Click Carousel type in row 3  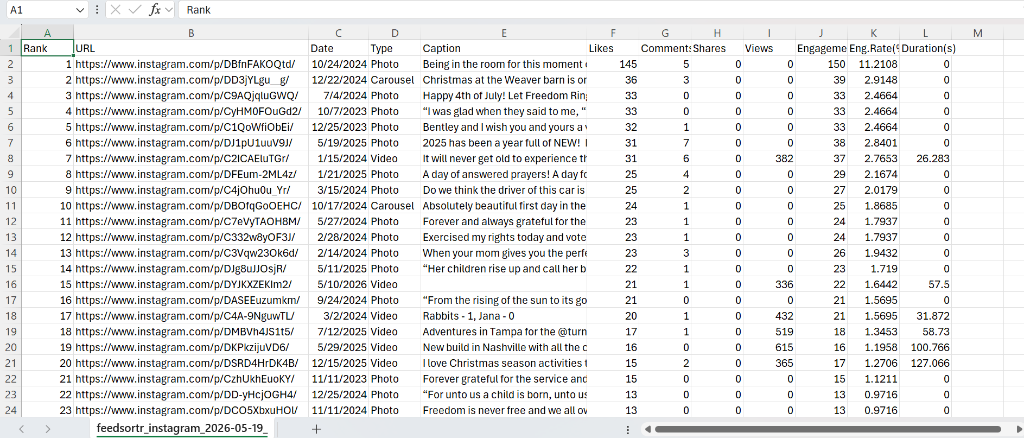[x=394, y=80]
